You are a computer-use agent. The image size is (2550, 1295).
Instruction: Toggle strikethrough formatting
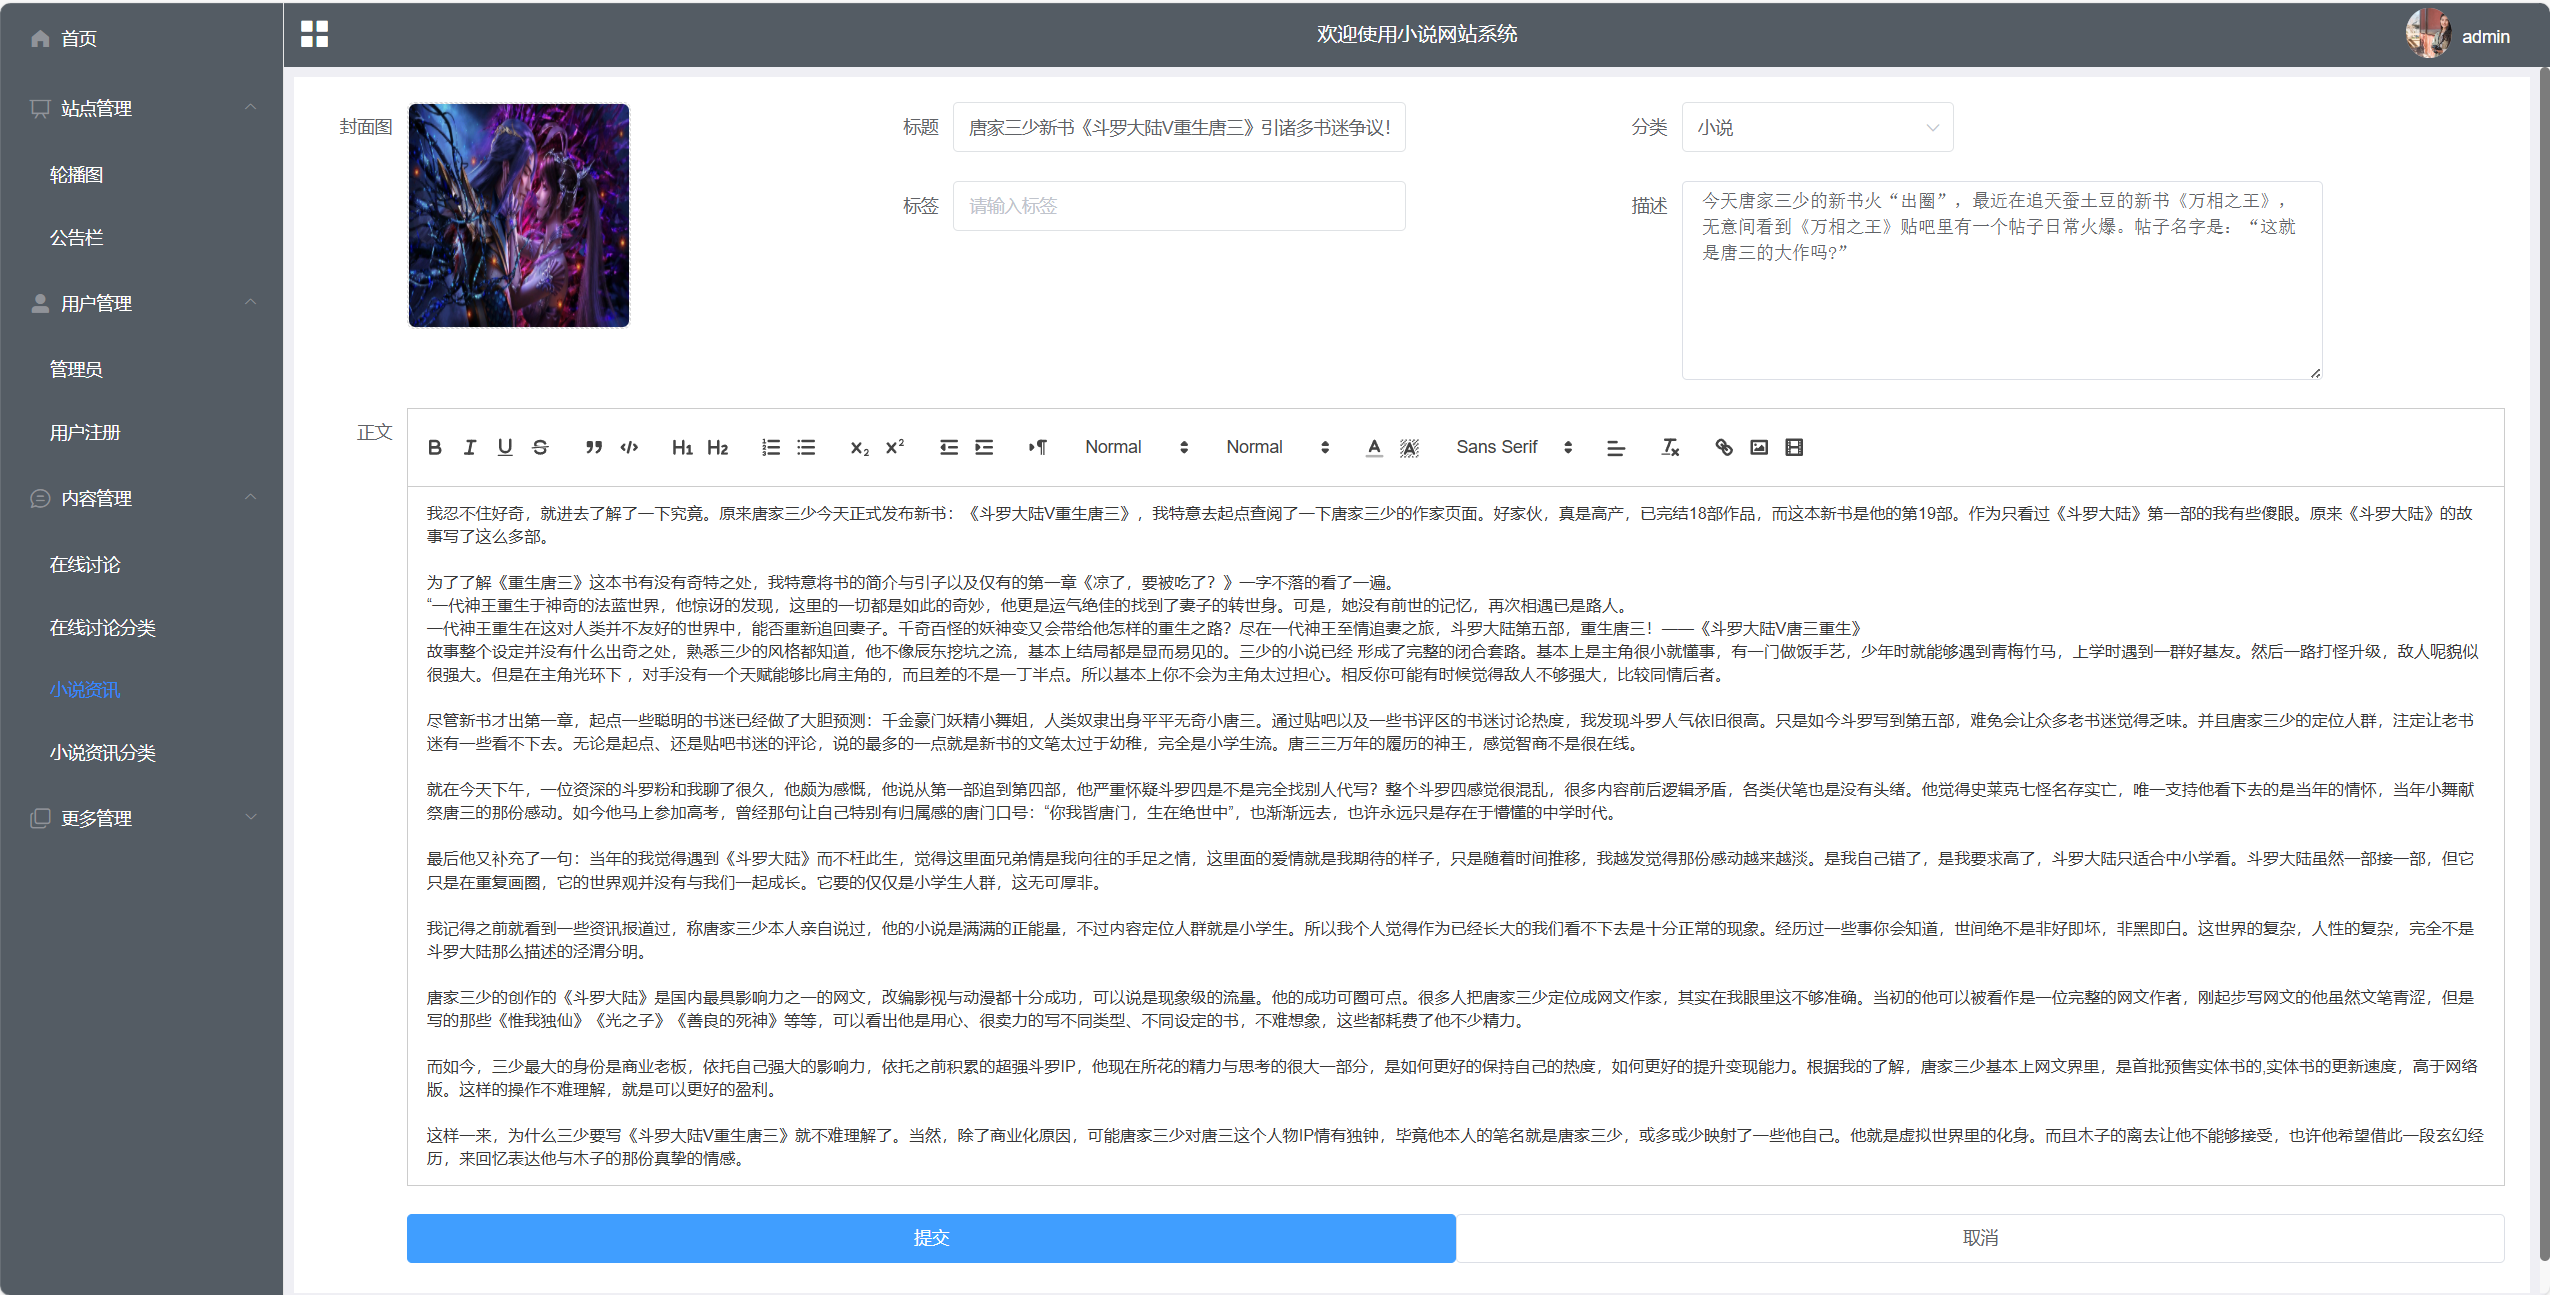[x=539, y=447]
